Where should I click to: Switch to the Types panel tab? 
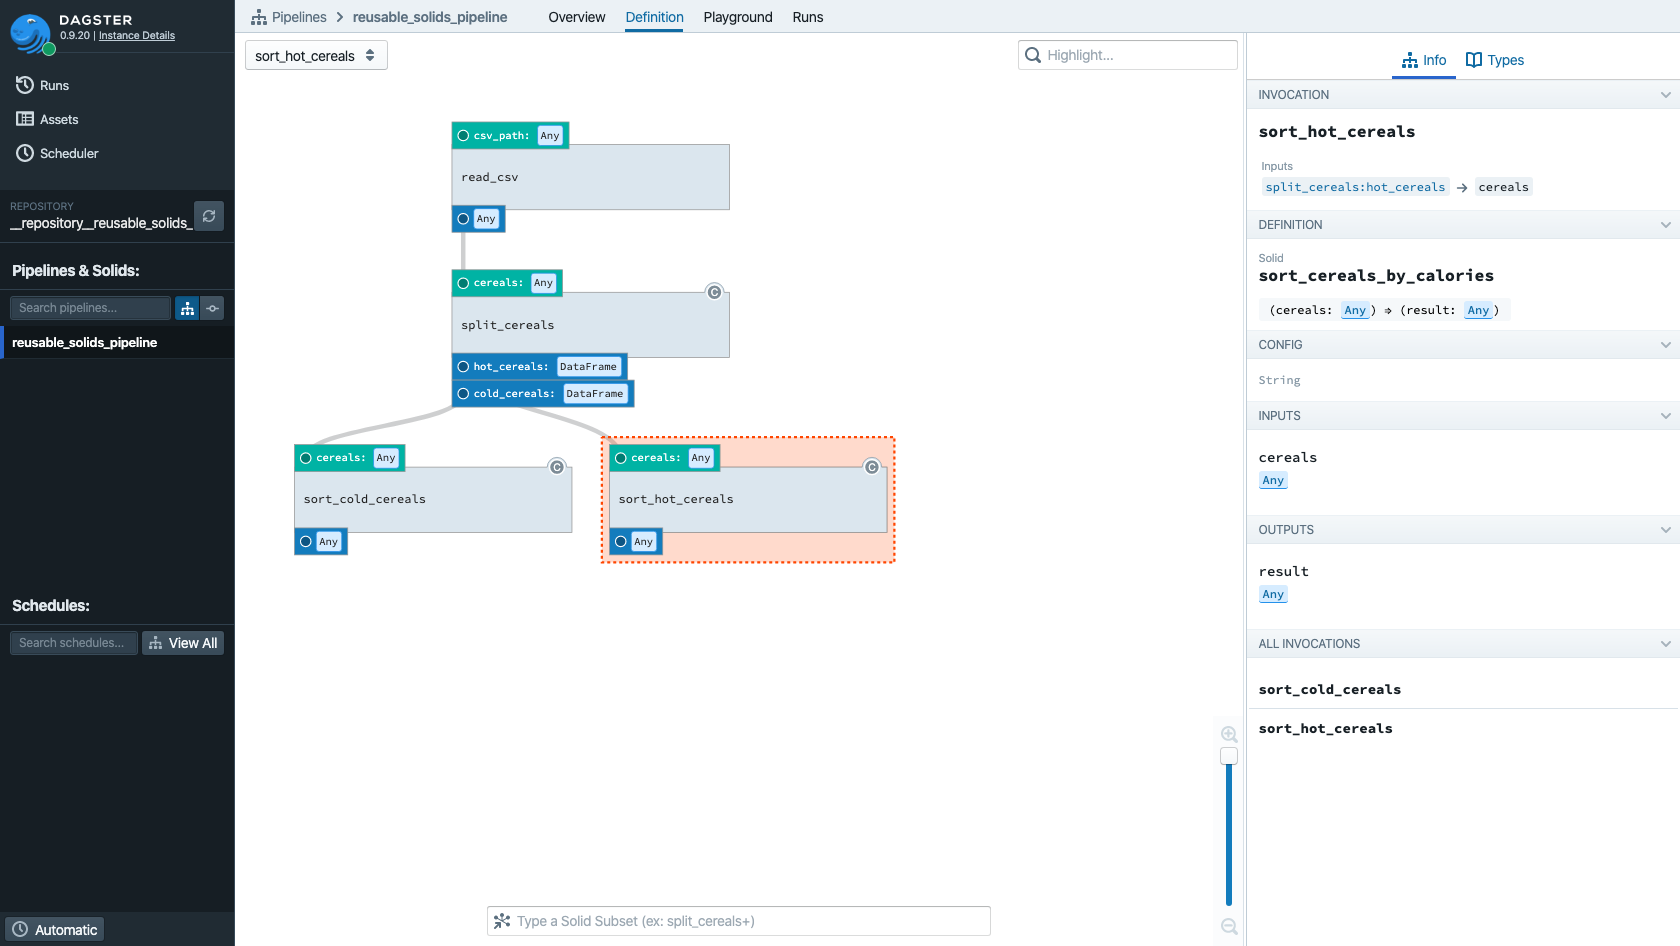pyautogui.click(x=1495, y=60)
